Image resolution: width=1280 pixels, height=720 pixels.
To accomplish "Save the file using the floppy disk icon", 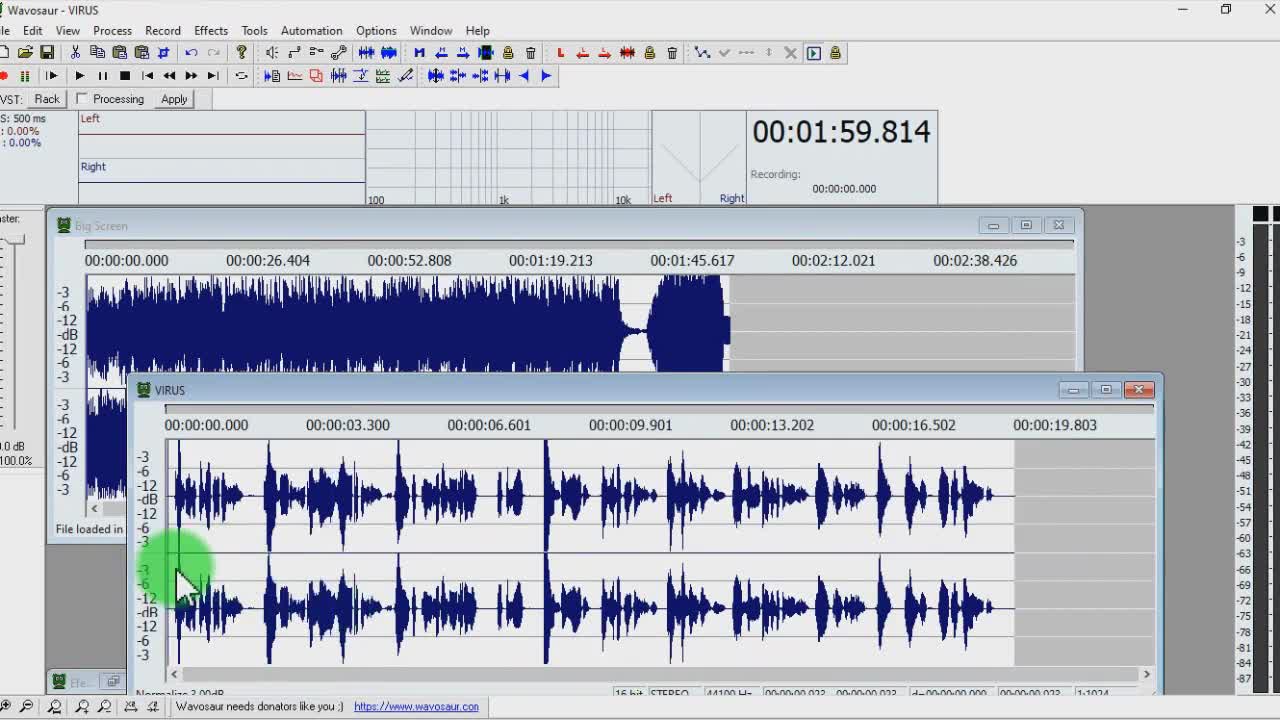I will (x=47, y=52).
